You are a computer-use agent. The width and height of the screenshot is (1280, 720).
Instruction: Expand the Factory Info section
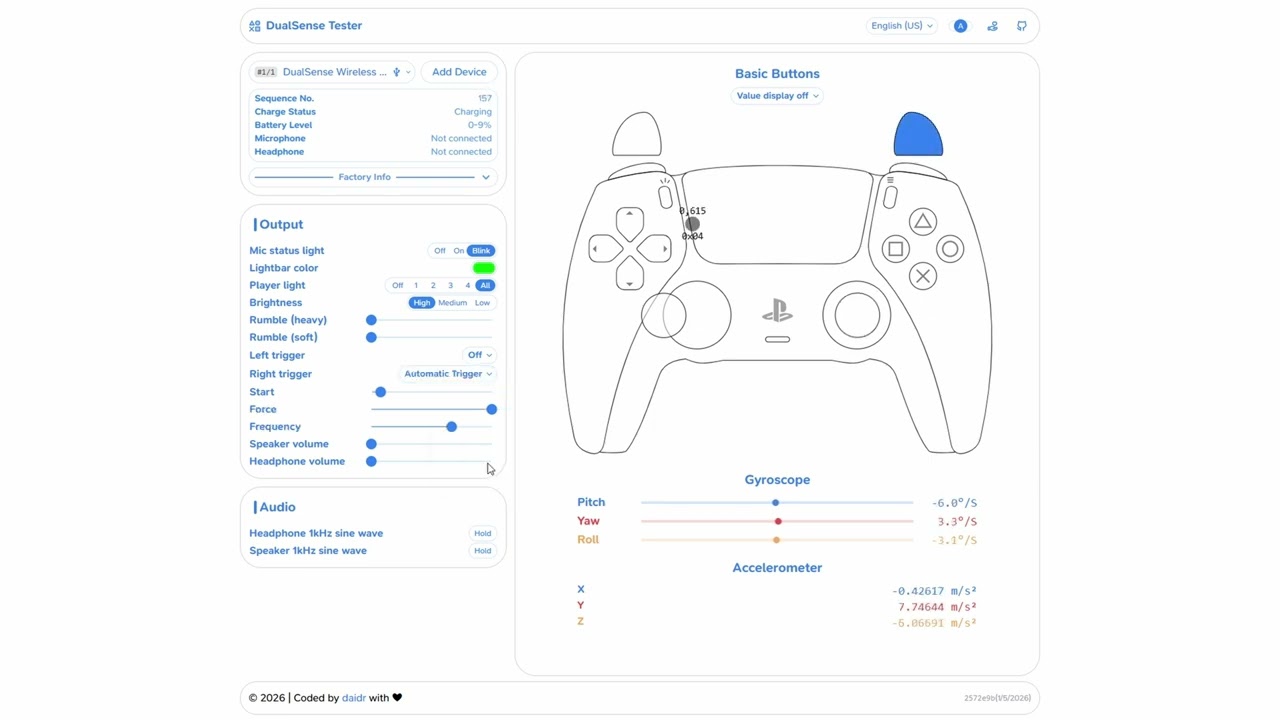point(373,177)
